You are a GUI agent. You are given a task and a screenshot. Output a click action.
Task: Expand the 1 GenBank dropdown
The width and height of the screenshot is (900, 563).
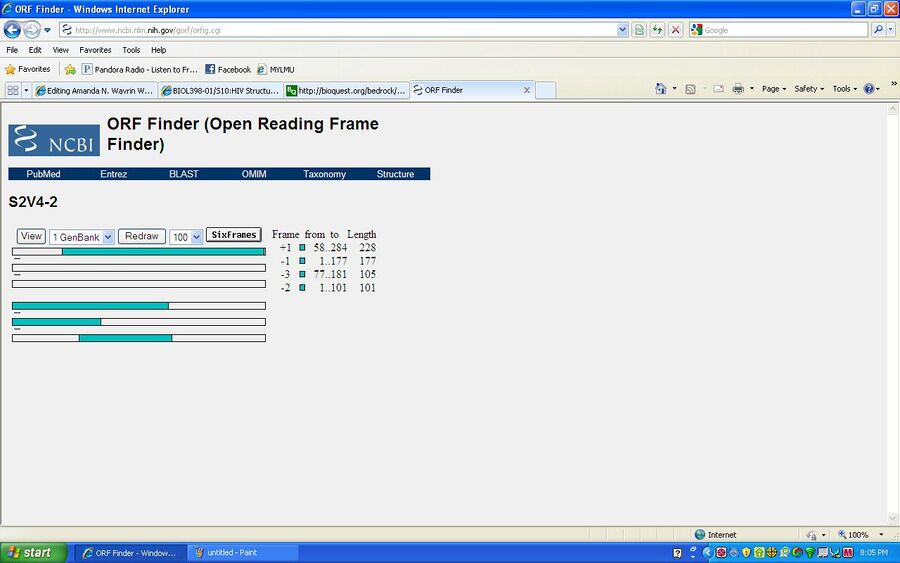(82, 237)
